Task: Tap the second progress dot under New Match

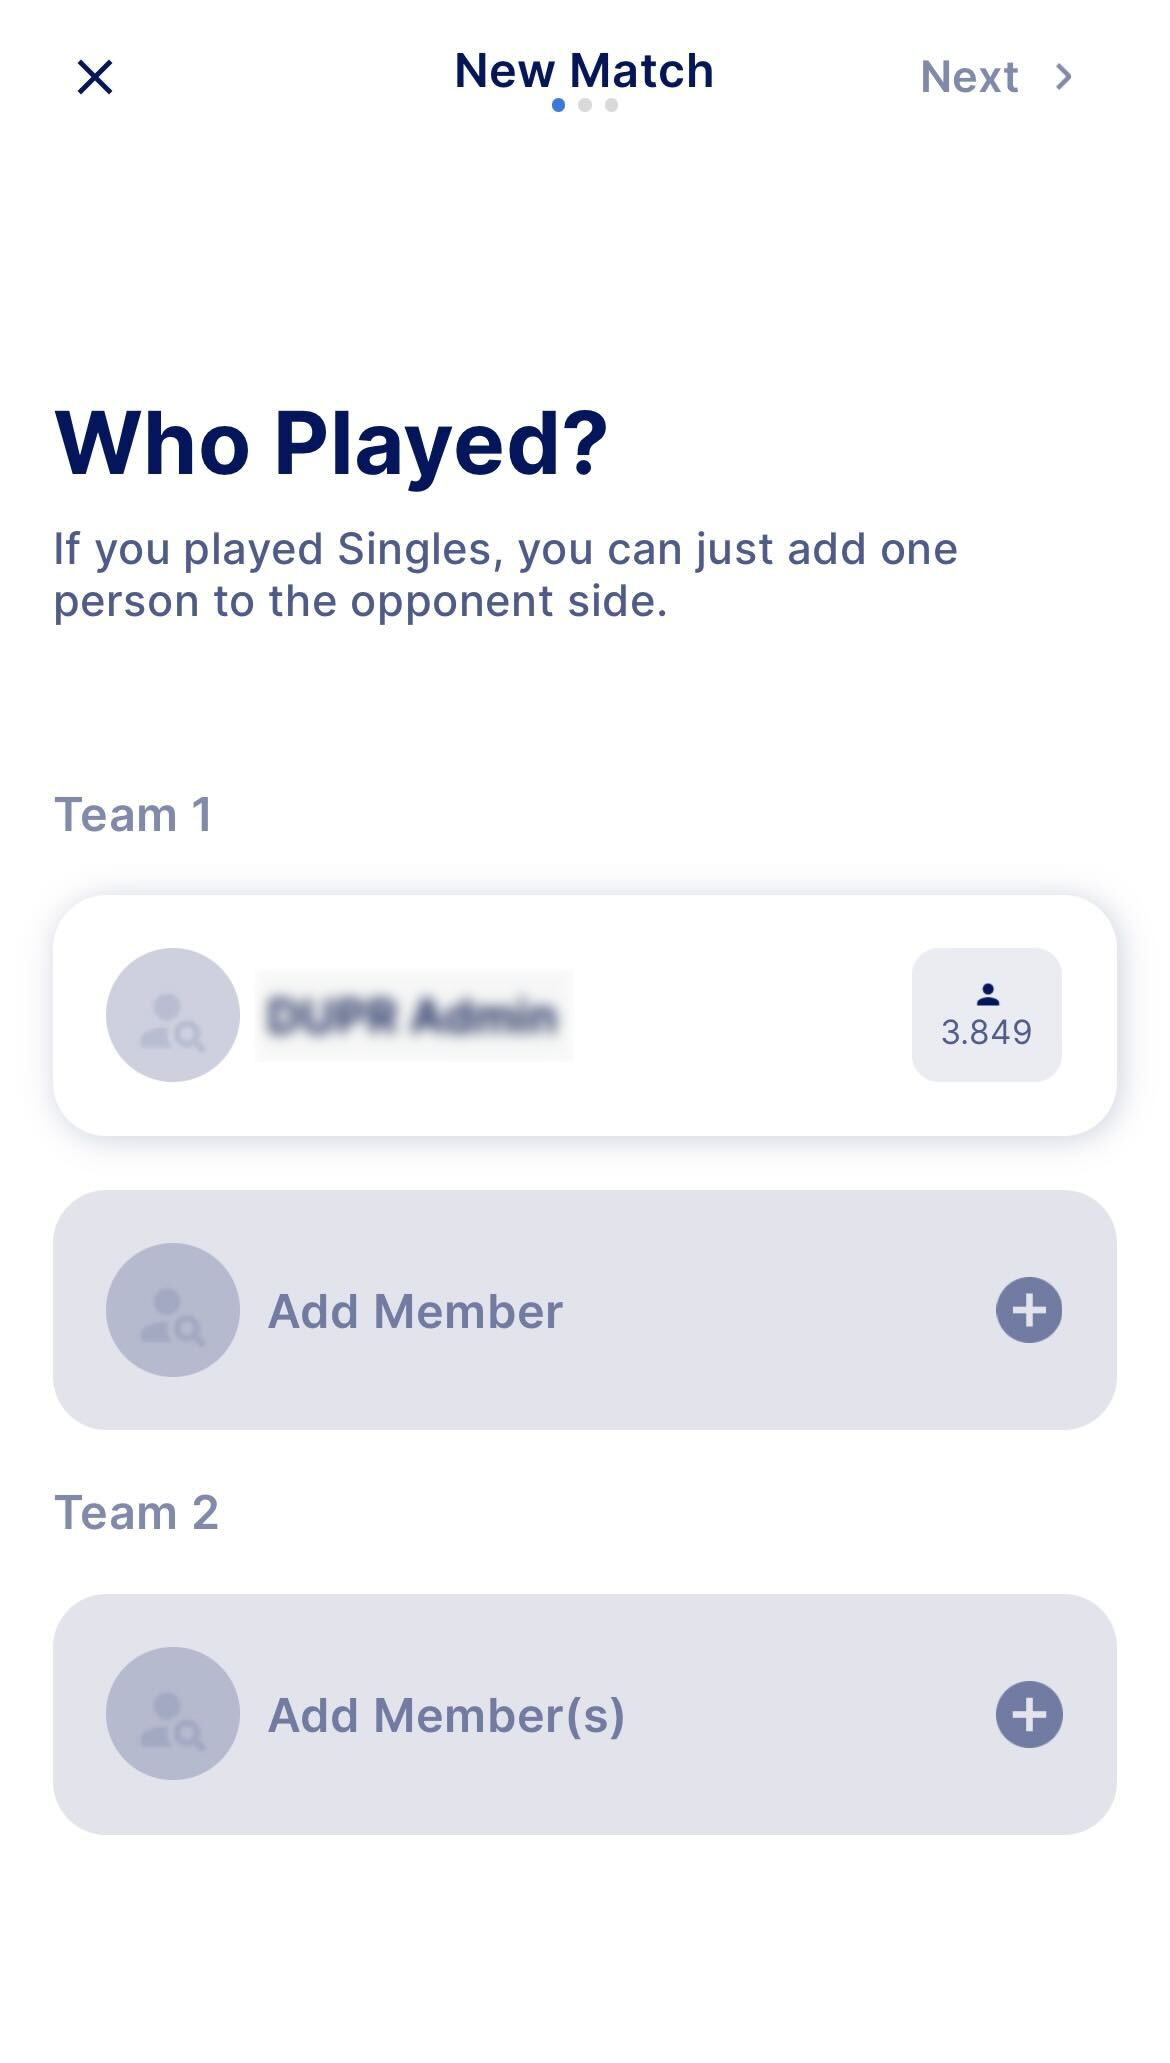Action: [585, 105]
